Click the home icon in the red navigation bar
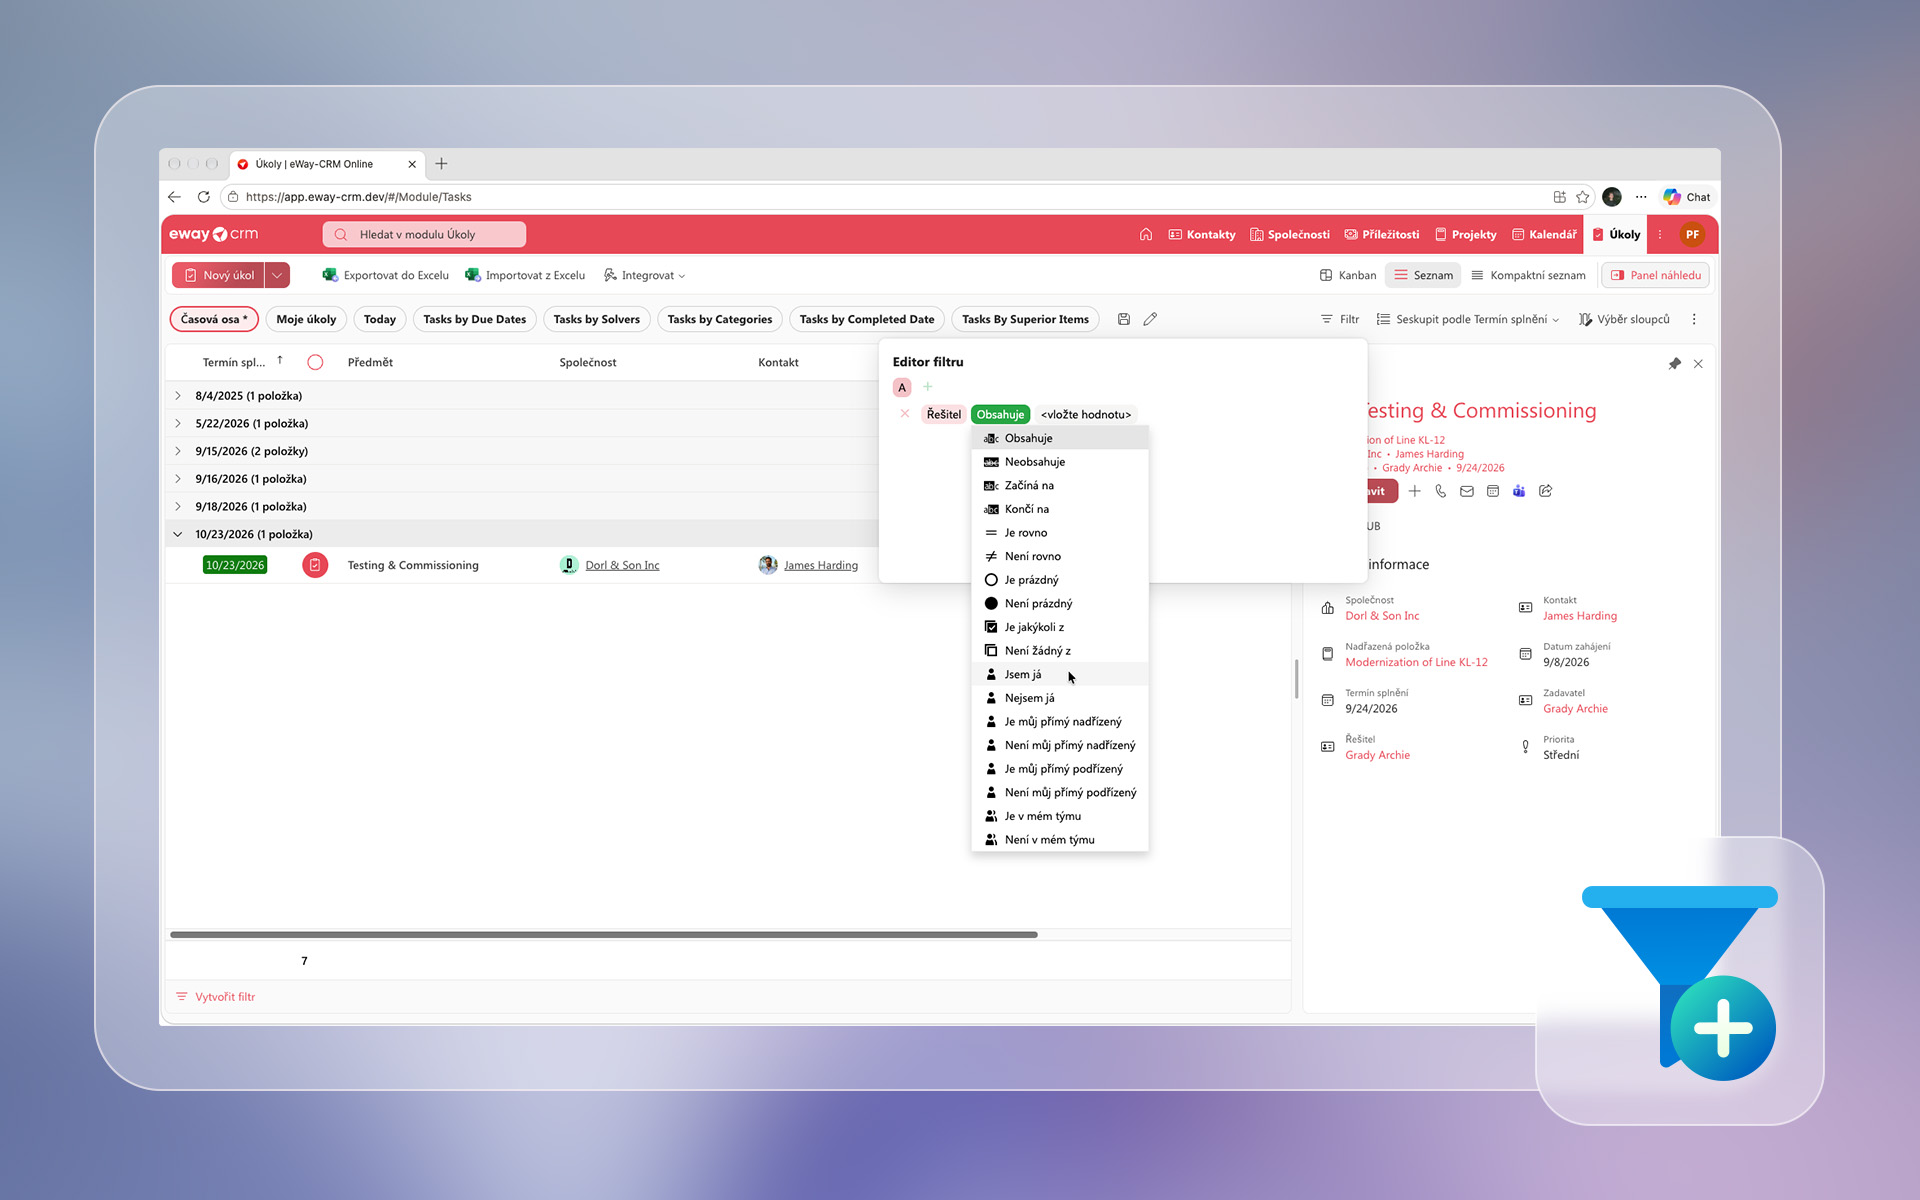 tap(1146, 234)
